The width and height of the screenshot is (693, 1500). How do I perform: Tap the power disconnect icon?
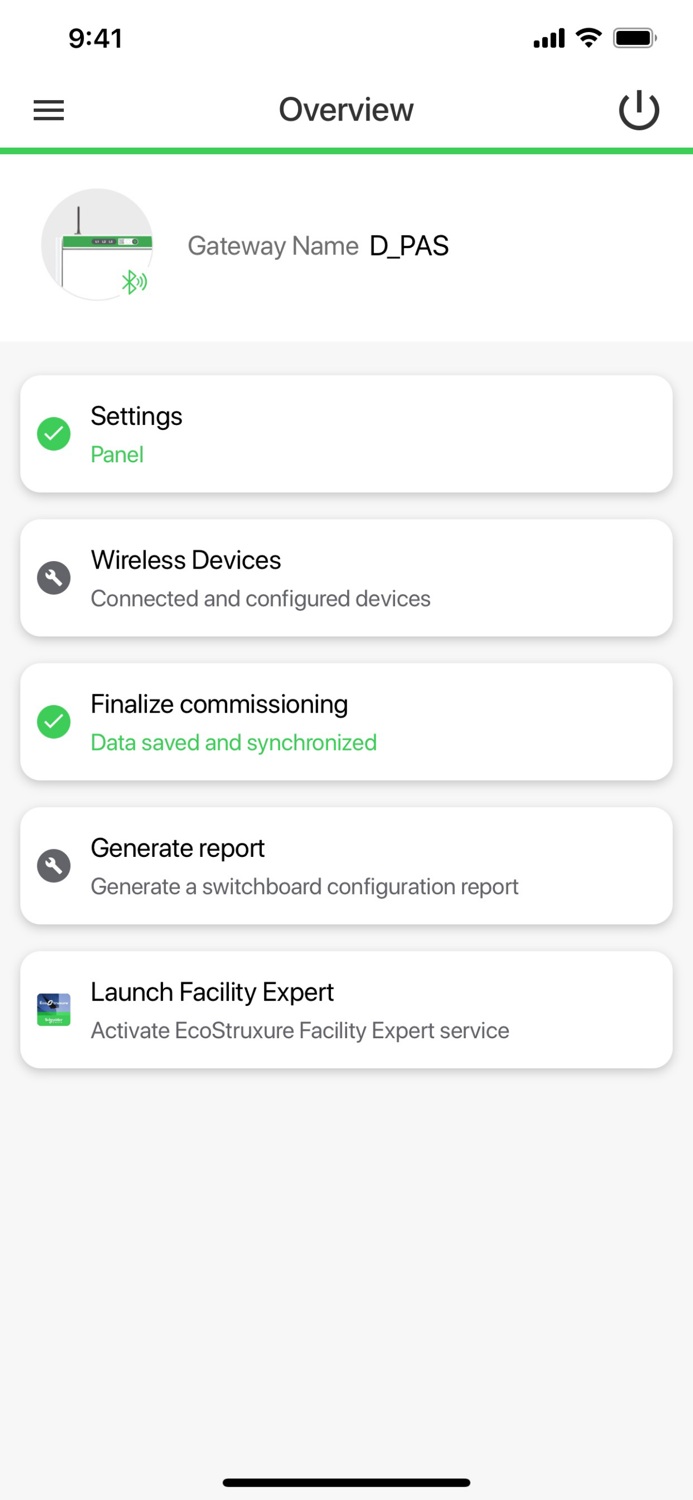pos(639,110)
